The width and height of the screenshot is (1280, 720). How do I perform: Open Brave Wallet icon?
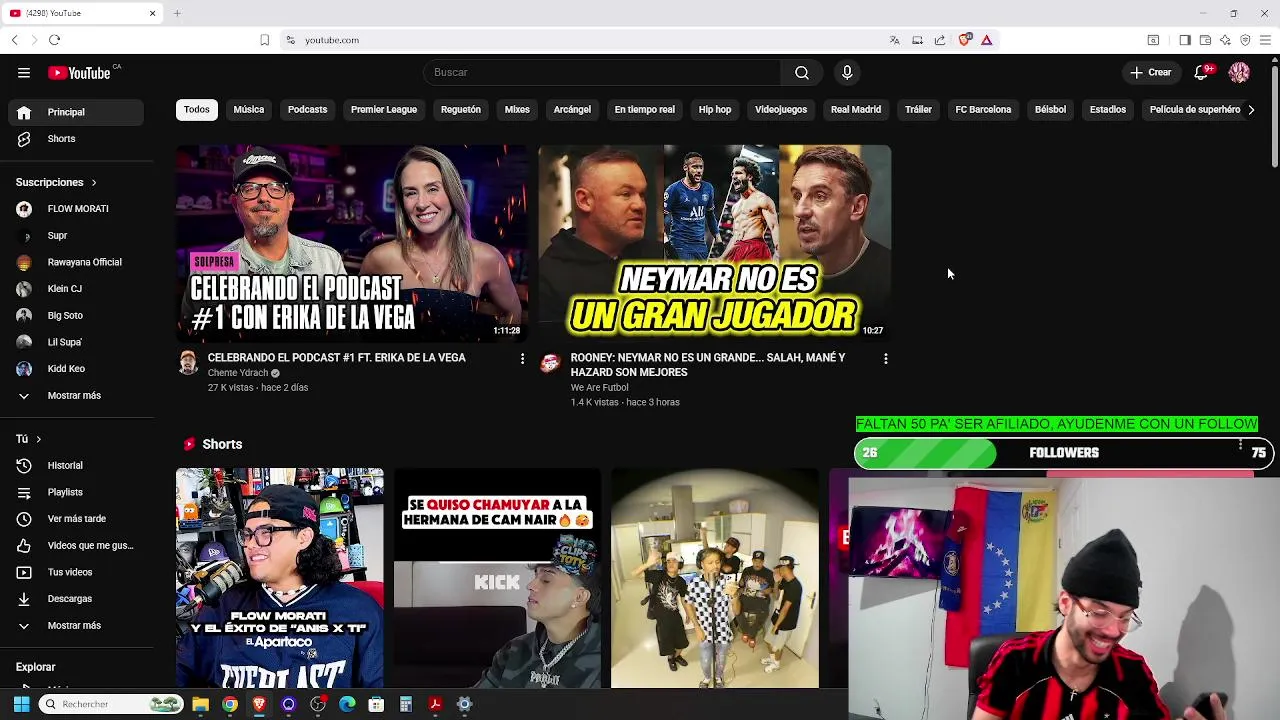1205,40
